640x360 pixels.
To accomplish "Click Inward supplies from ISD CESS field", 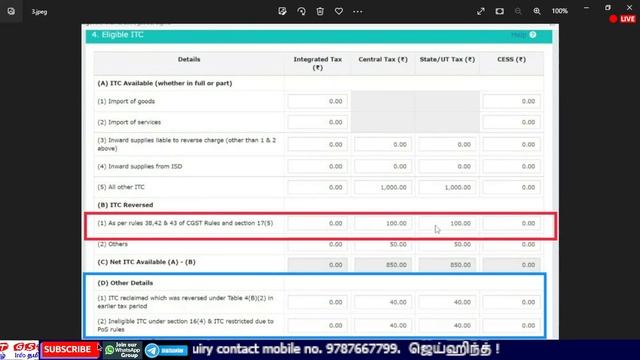I will (x=511, y=166).
